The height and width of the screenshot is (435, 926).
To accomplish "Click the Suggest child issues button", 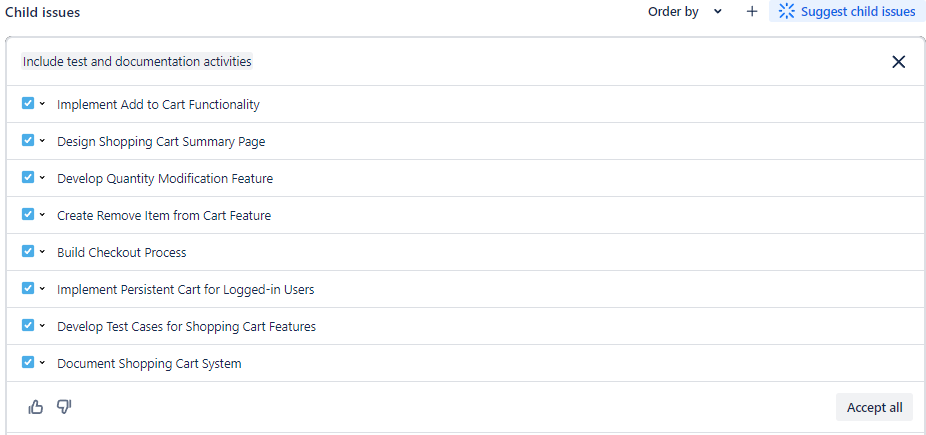I will 847,12.
